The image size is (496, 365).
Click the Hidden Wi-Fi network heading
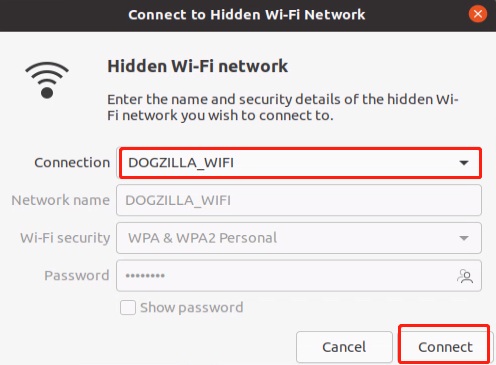[197, 66]
